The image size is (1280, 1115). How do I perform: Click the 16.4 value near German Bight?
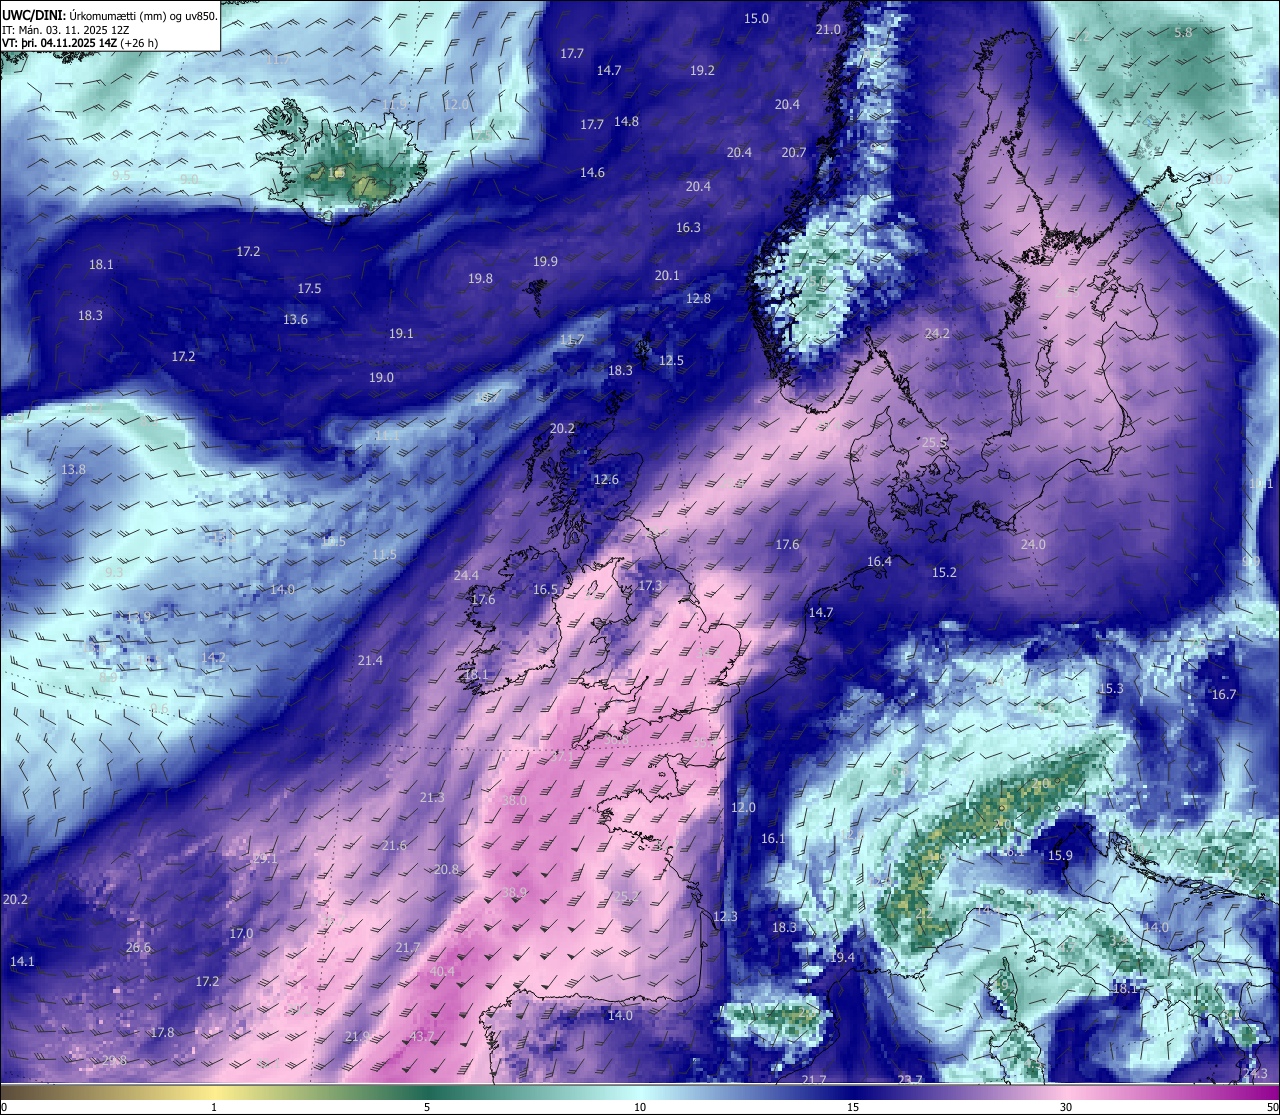(879, 561)
